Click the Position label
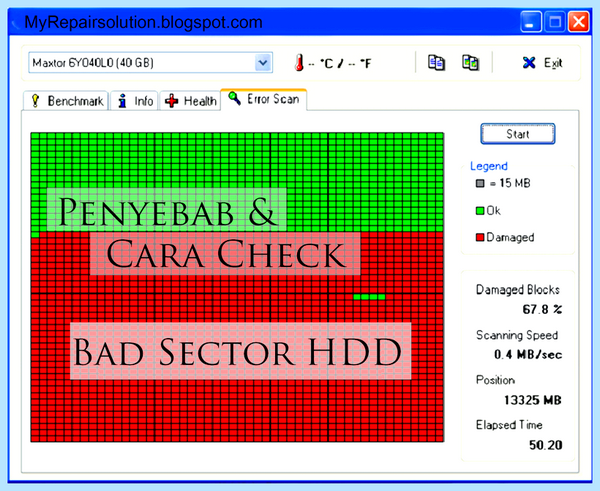 click(x=495, y=380)
